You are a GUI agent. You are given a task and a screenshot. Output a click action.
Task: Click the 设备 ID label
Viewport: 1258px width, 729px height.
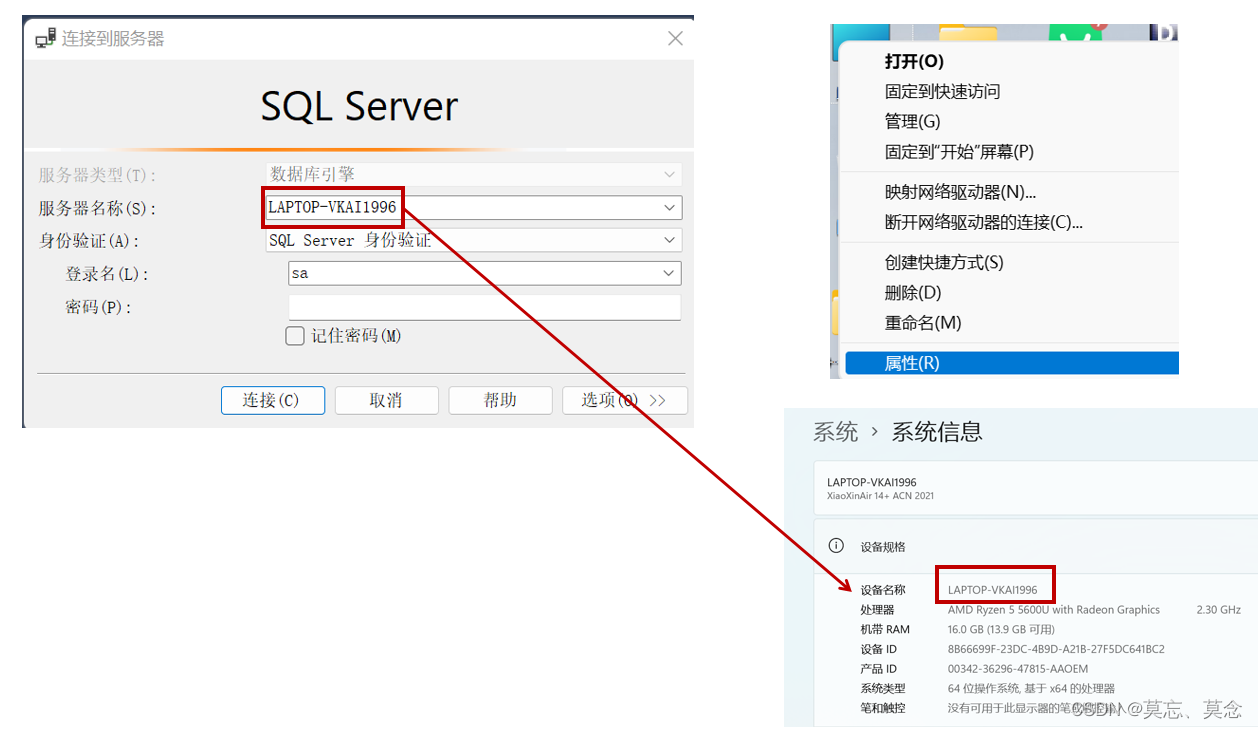(879, 649)
